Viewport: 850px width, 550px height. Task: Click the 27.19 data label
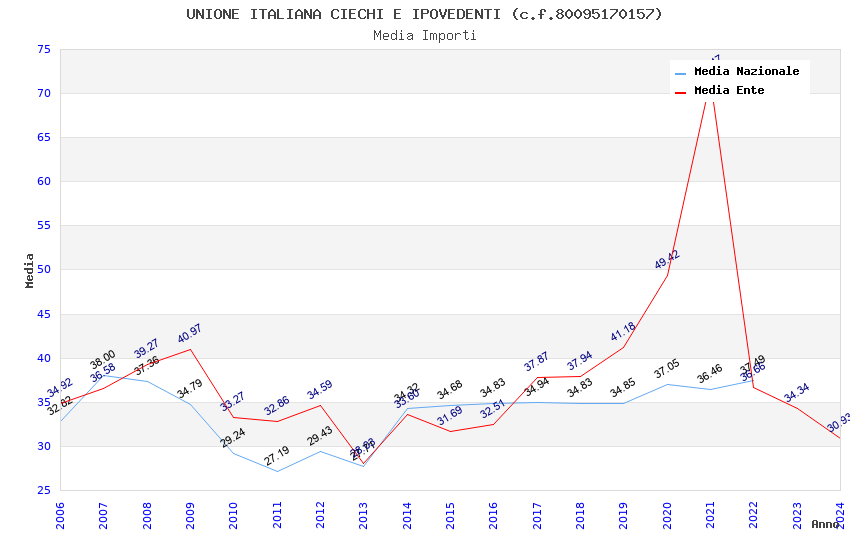[x=276, y=456]
